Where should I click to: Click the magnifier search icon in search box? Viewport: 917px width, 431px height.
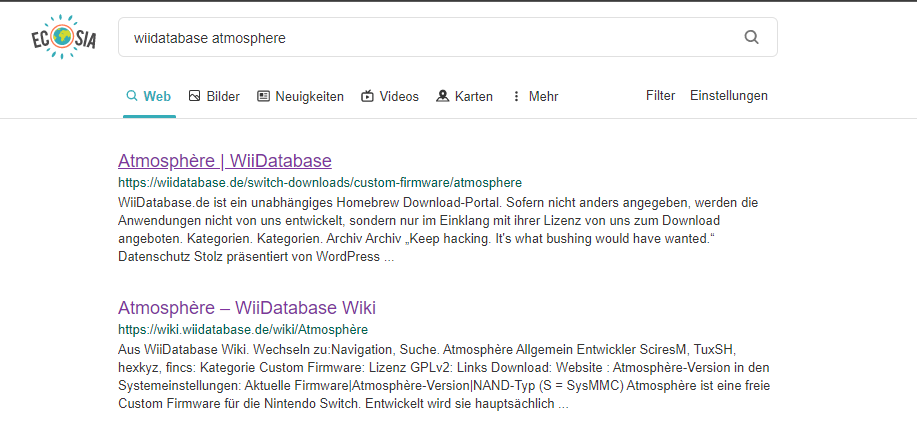751,37
